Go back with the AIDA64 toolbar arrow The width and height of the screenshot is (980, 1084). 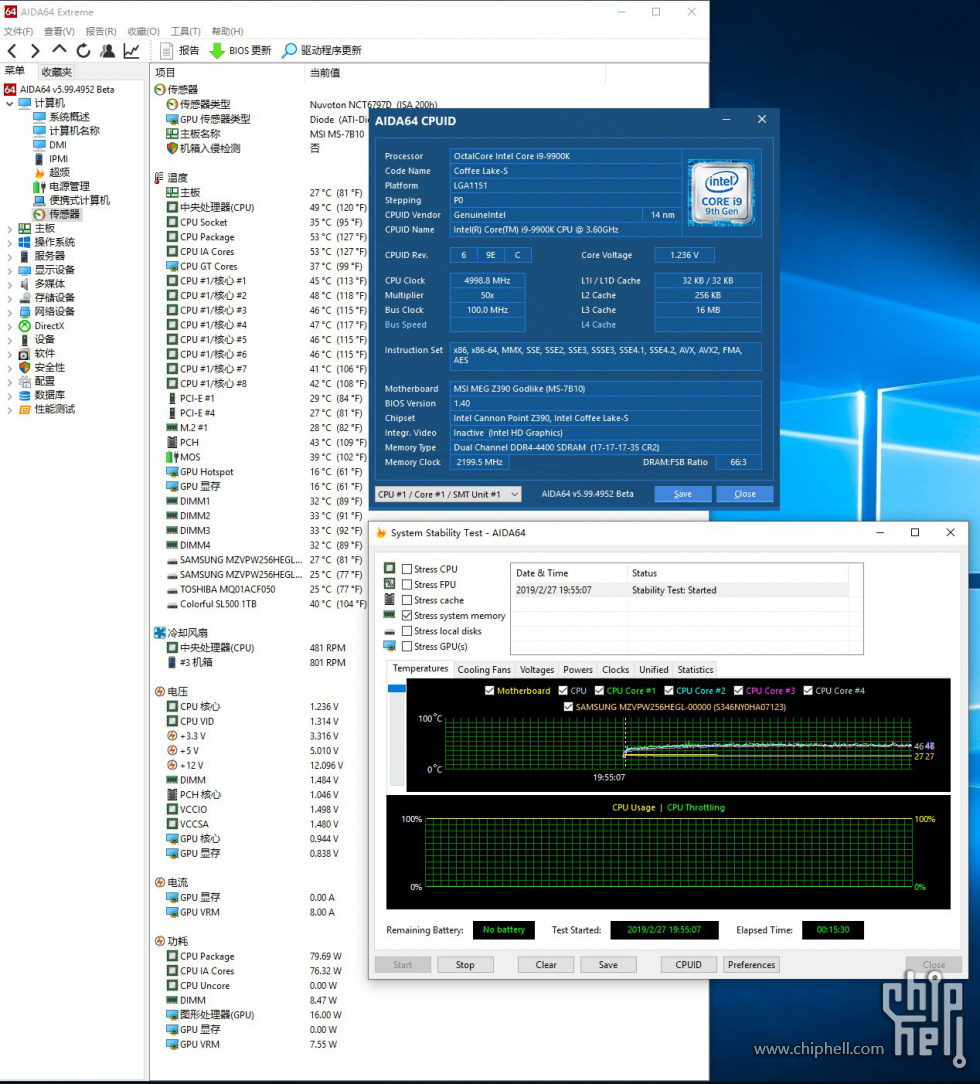click(12, 50)
